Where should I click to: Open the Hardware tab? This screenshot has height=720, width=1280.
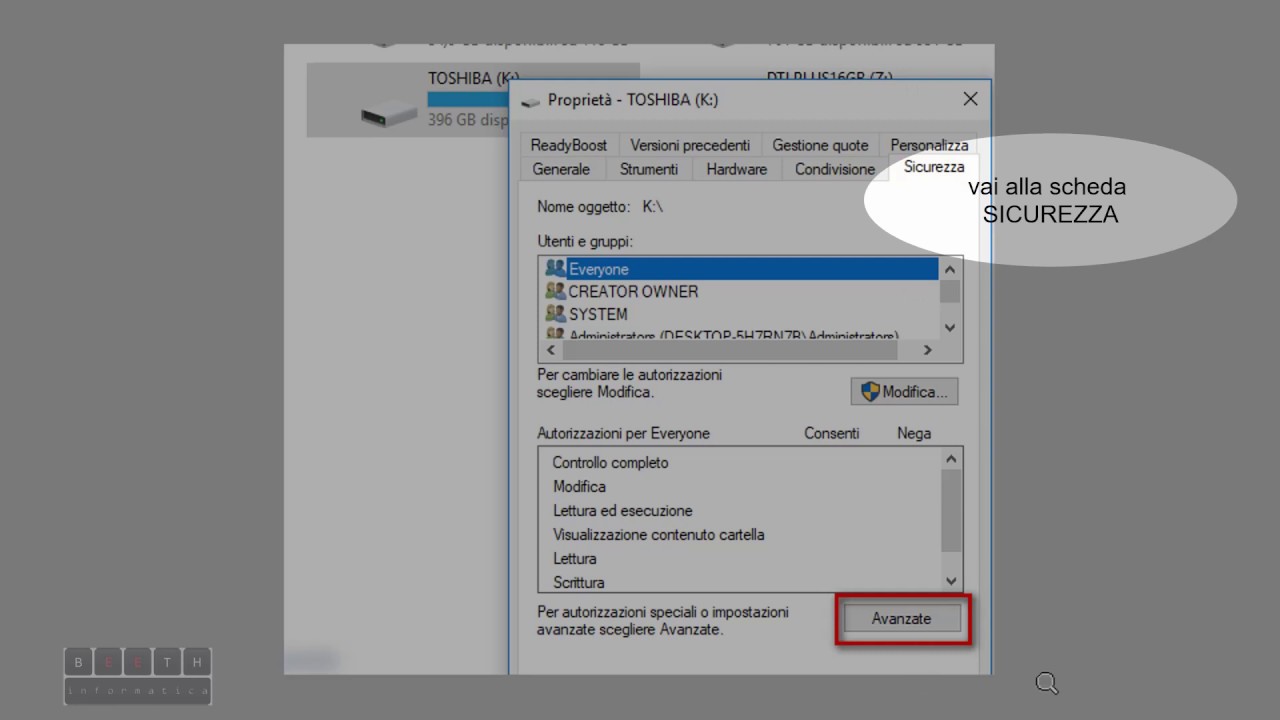(x=737, y=169)
